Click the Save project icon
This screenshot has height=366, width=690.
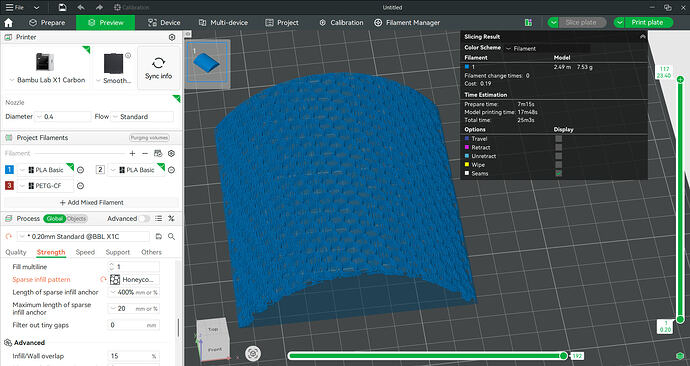click(x=62, y=7)
